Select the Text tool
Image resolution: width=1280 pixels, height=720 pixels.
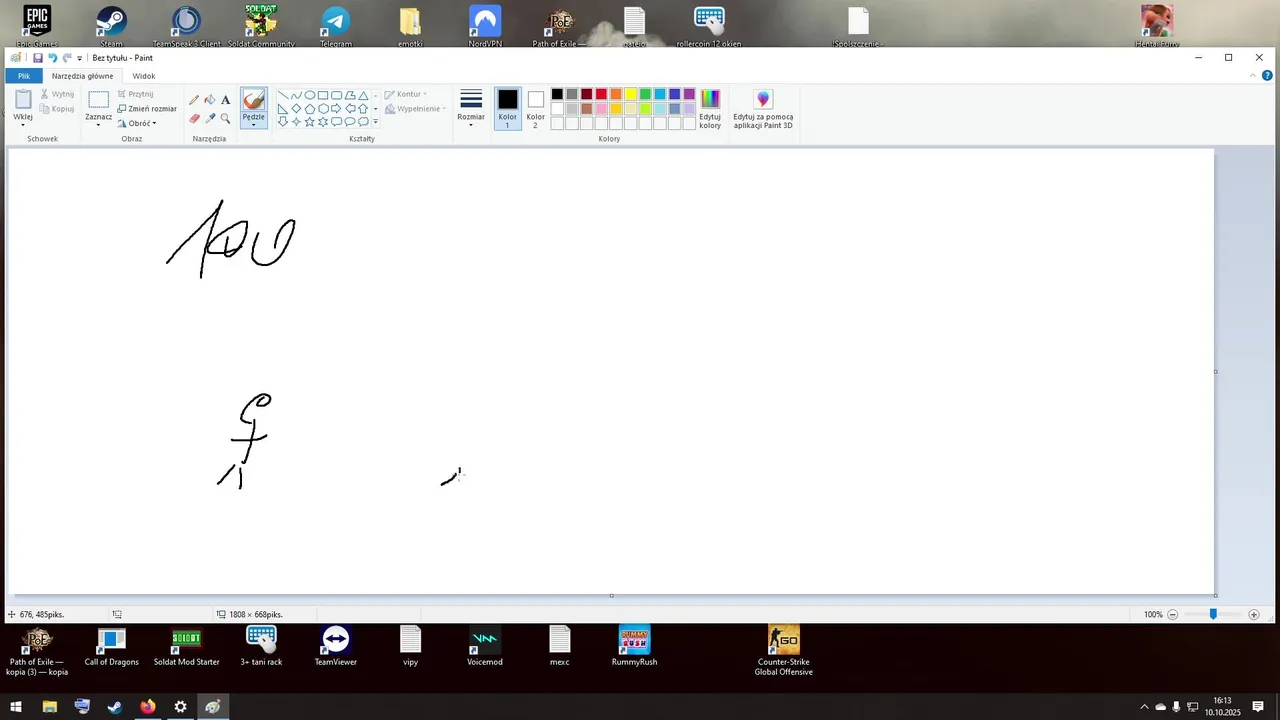(x=225, y=100)
